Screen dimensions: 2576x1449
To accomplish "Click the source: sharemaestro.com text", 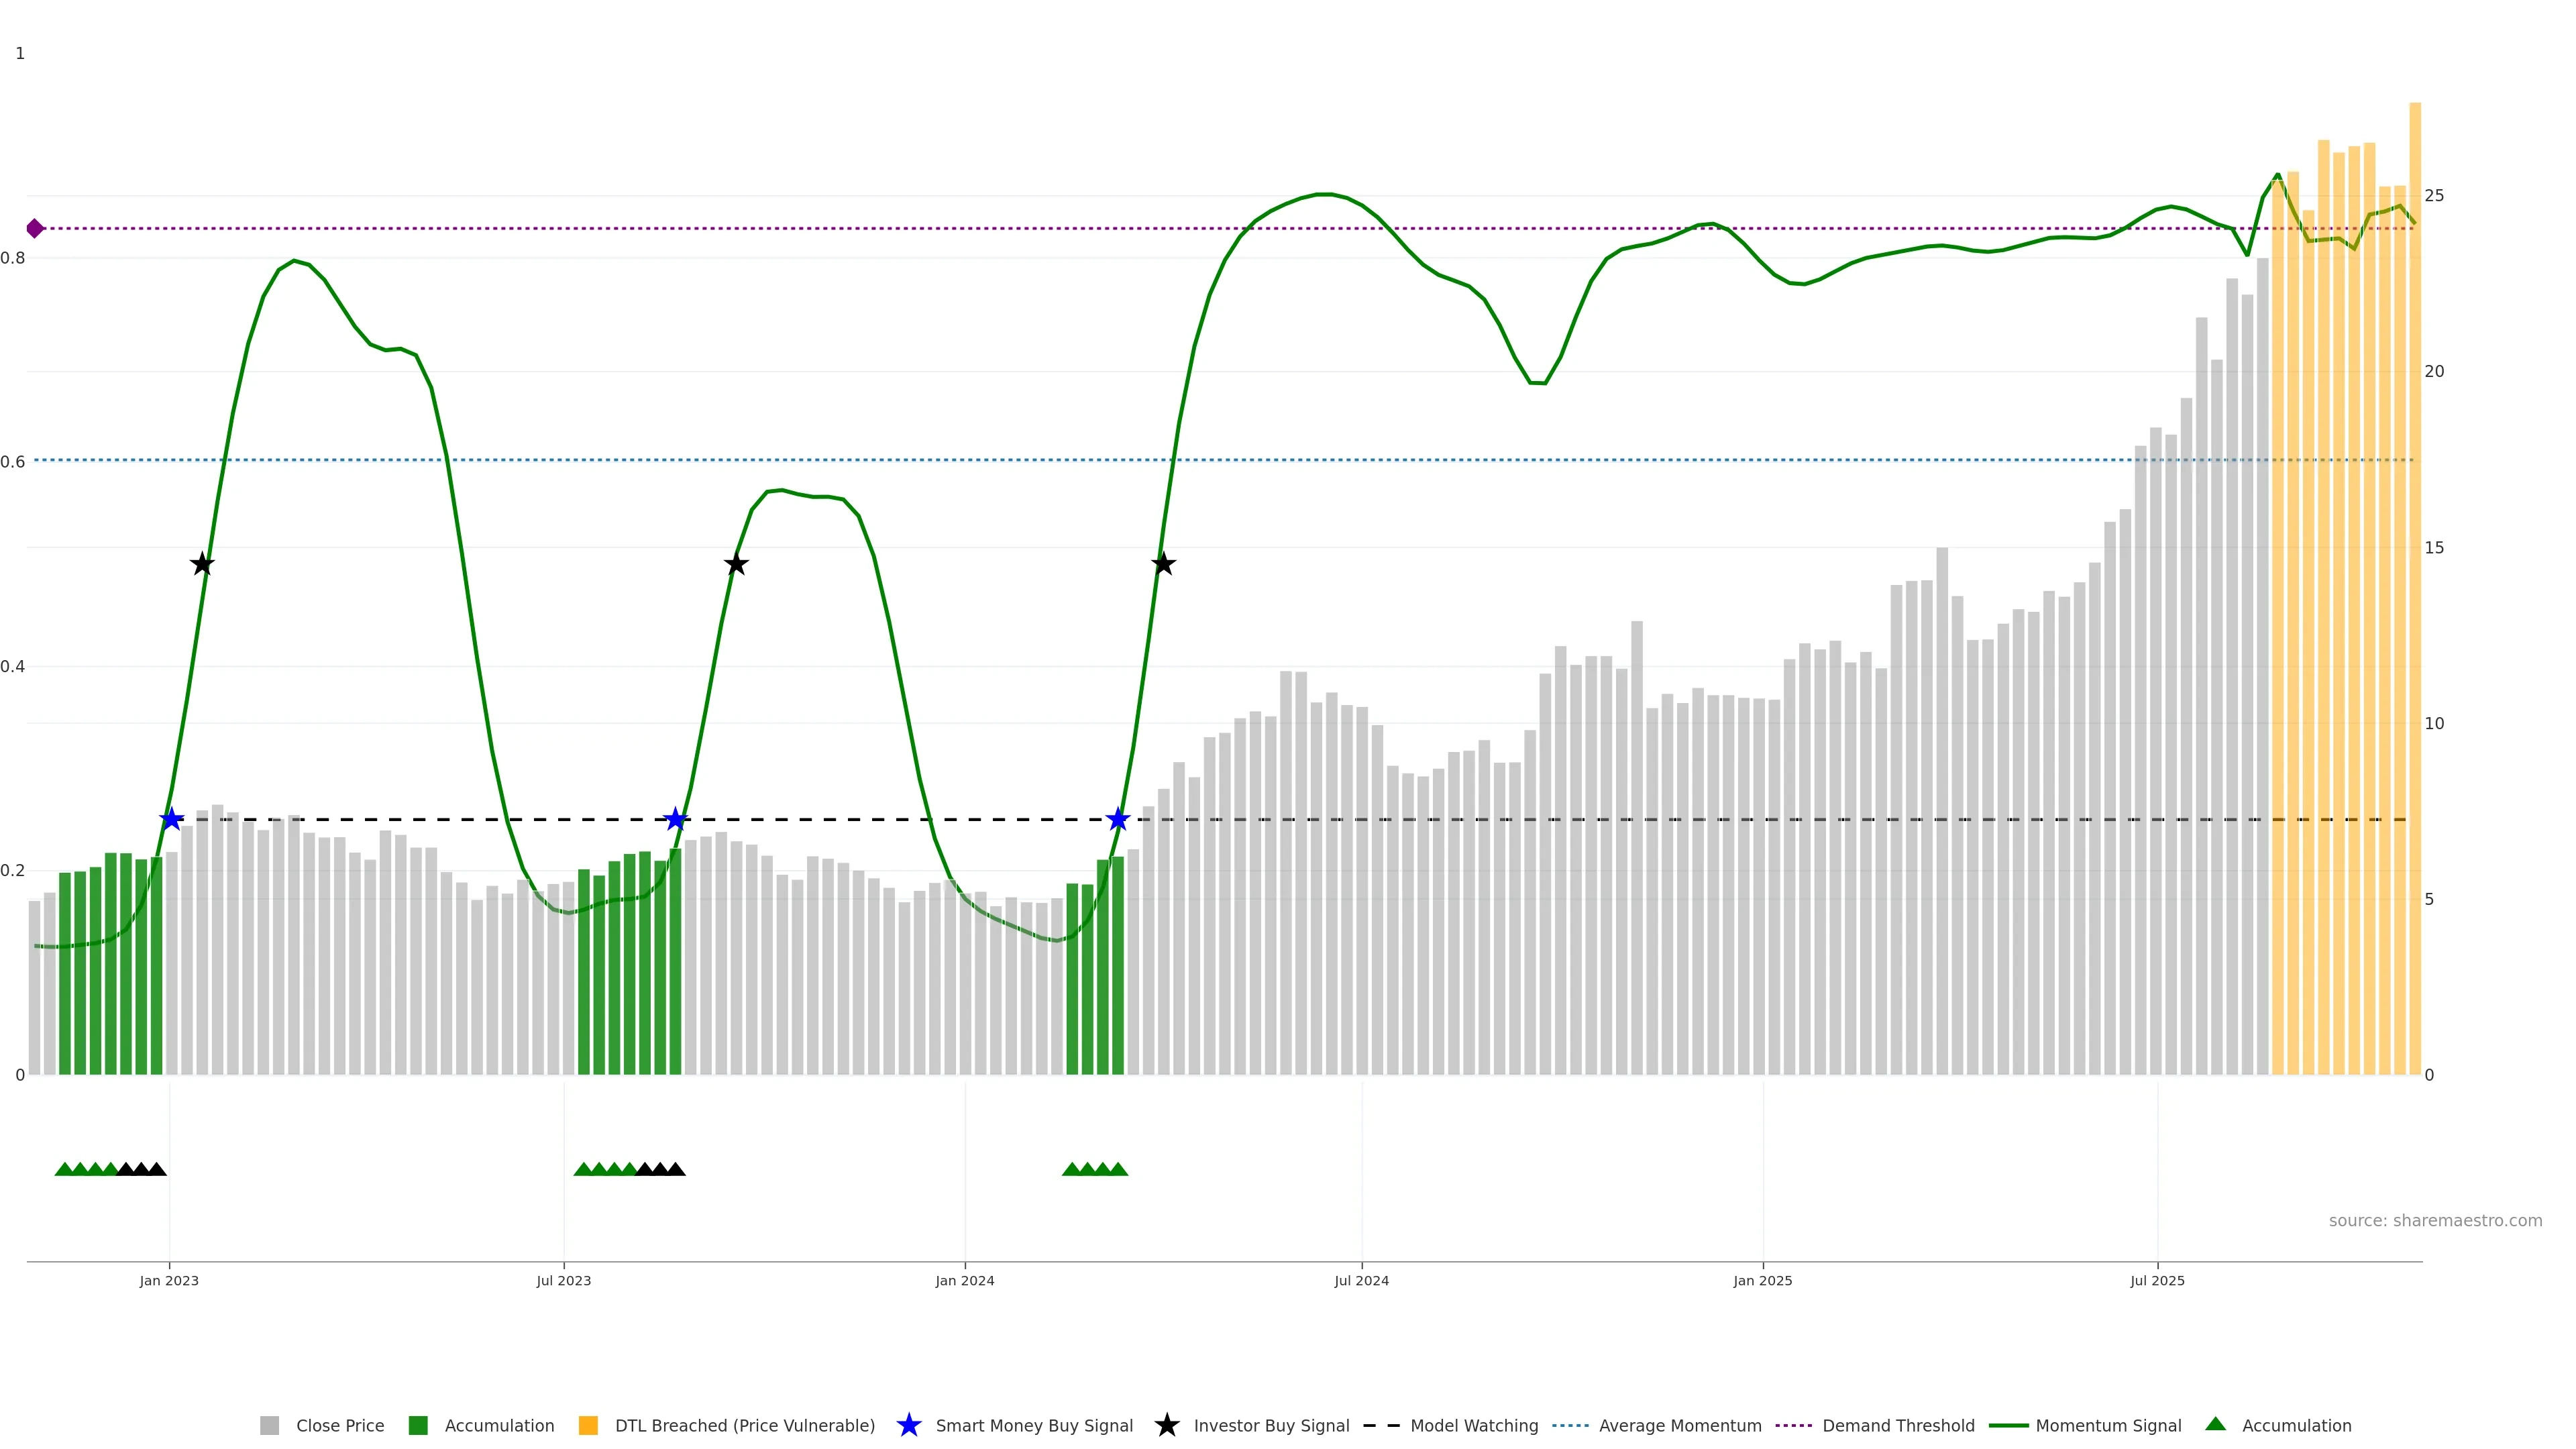I will pos(2435,1221).
